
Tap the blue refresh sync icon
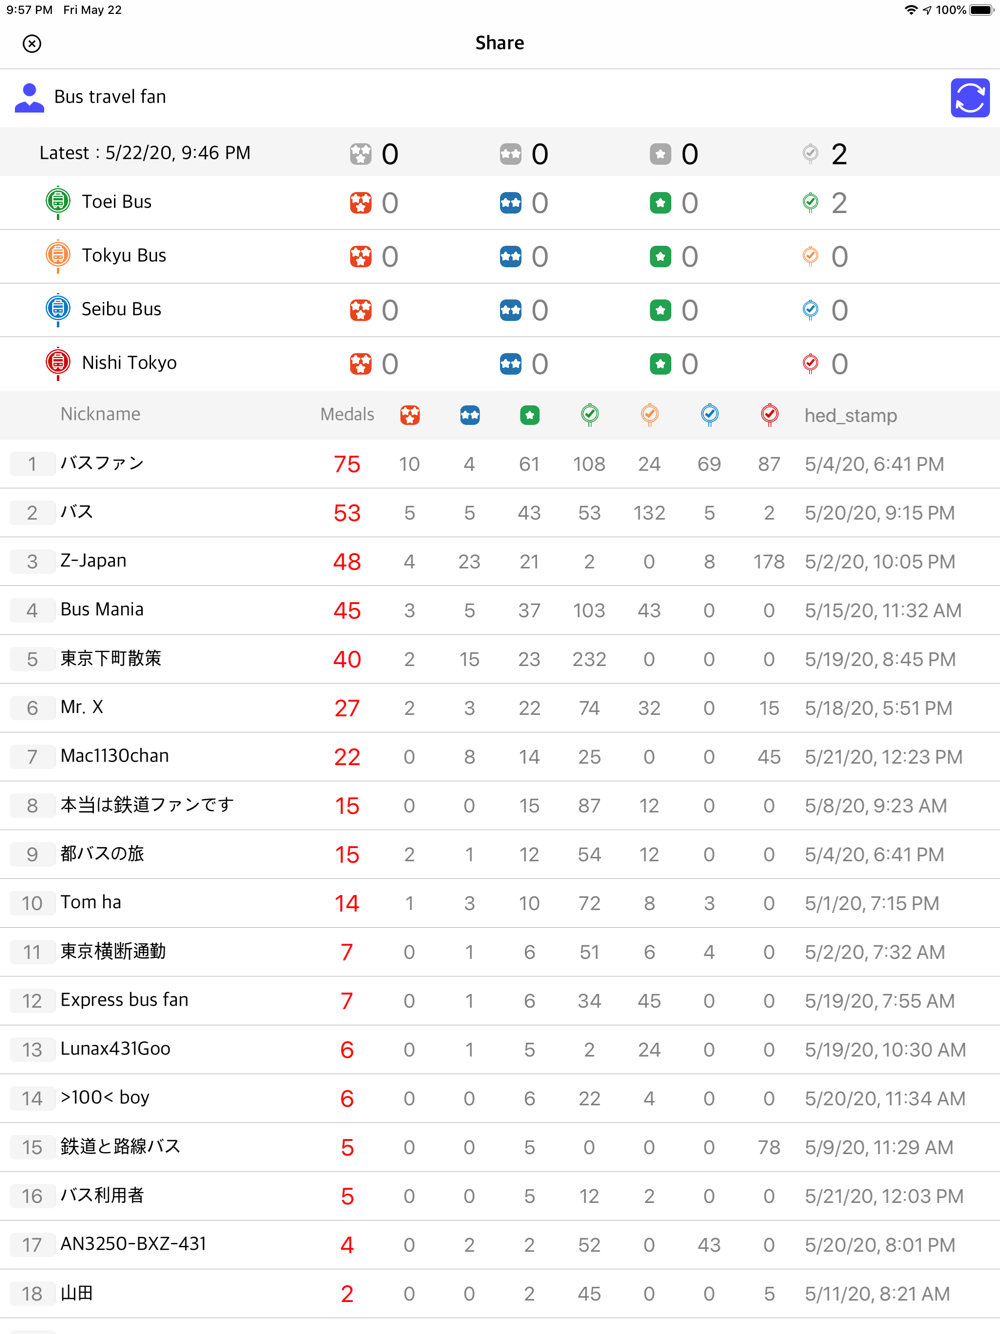(970, 98)
